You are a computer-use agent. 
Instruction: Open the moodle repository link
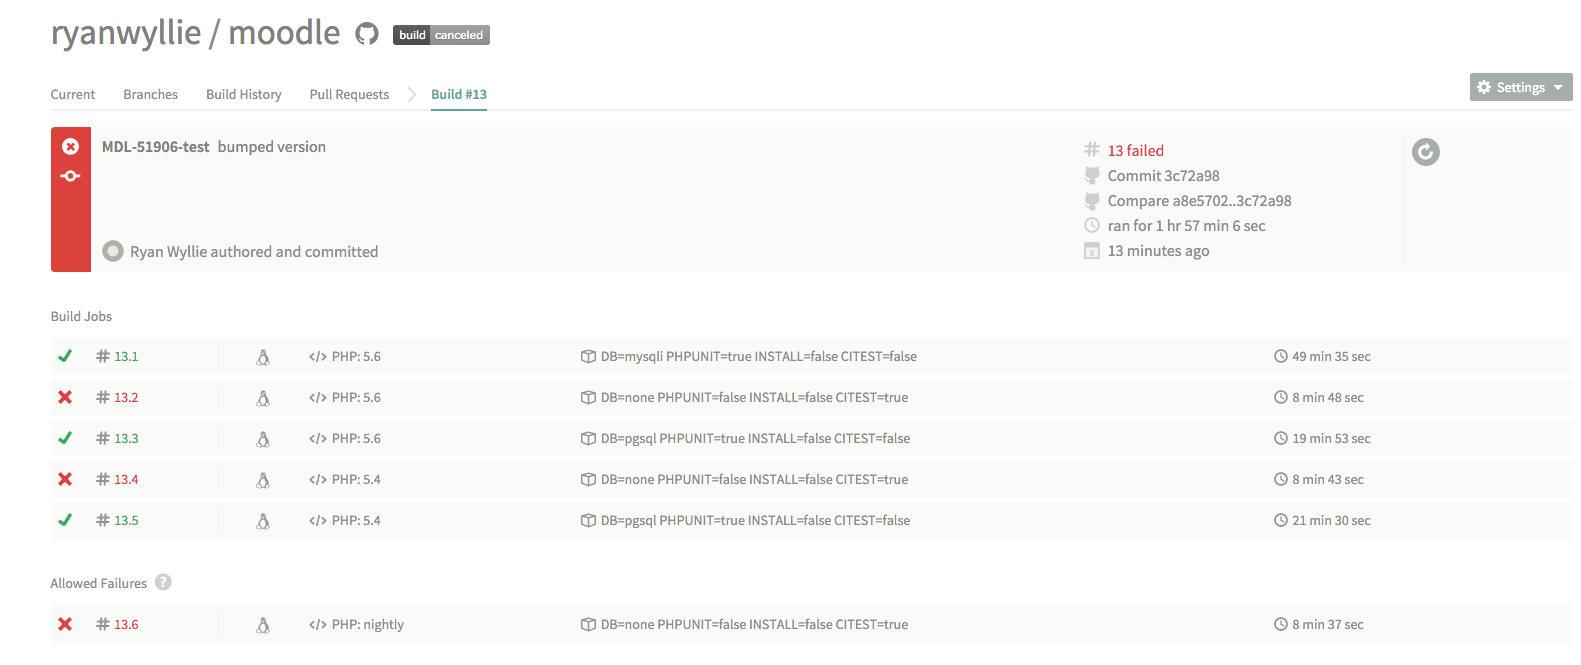pos(285,32)
